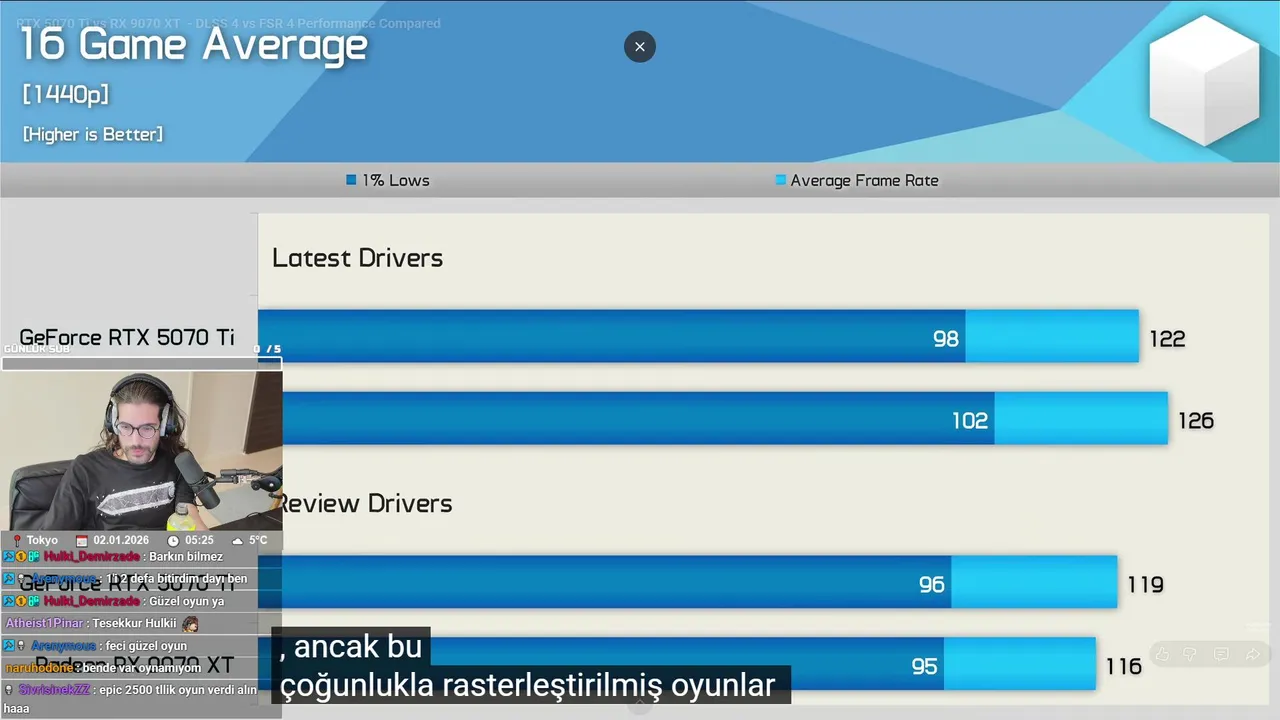Click the temperature '5°C'

click(258, 540)
